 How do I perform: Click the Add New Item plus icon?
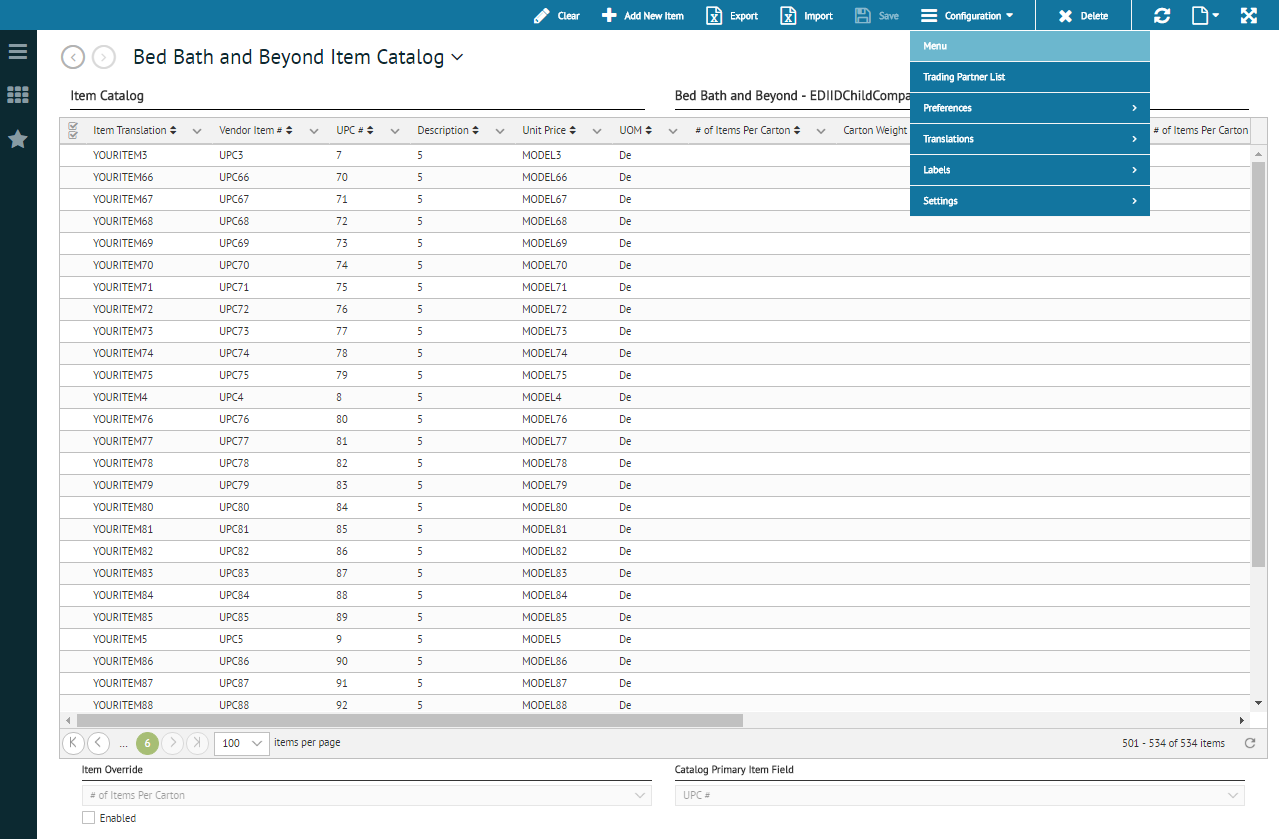click(609, 15)
